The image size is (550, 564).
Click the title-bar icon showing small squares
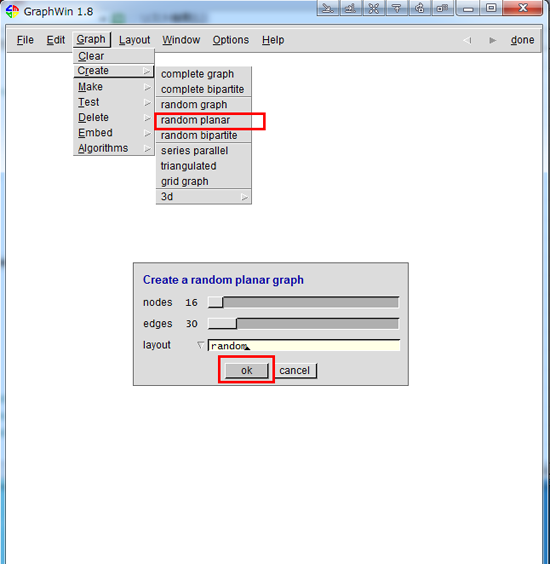[x=442, y=8]
